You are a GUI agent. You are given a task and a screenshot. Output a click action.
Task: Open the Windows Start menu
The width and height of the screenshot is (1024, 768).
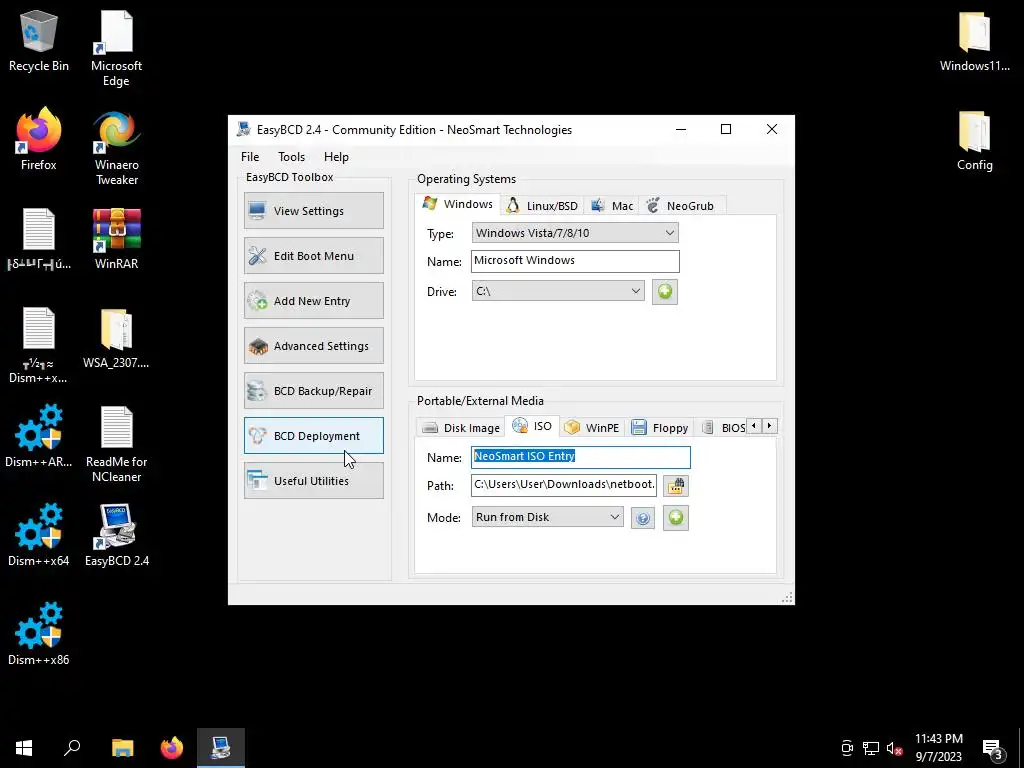click(x=24, y=748)
